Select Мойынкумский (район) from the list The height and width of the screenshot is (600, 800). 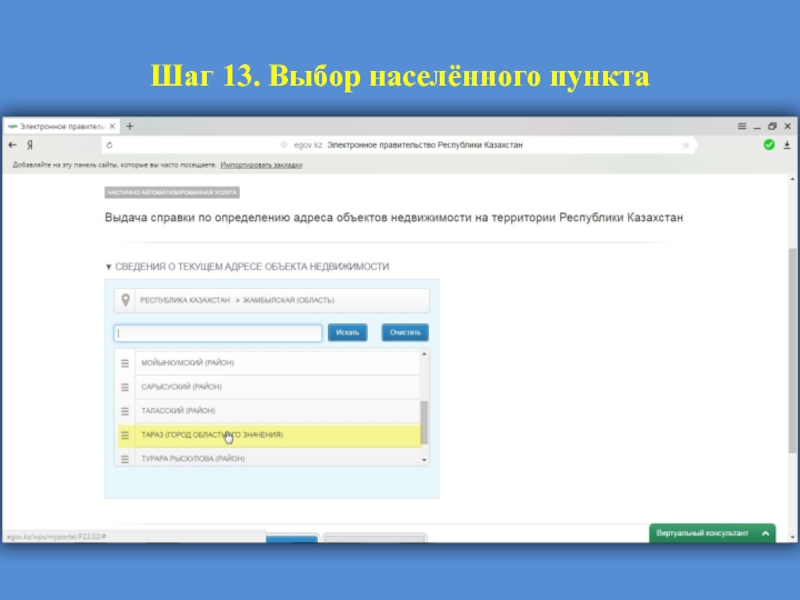[277, 363]
